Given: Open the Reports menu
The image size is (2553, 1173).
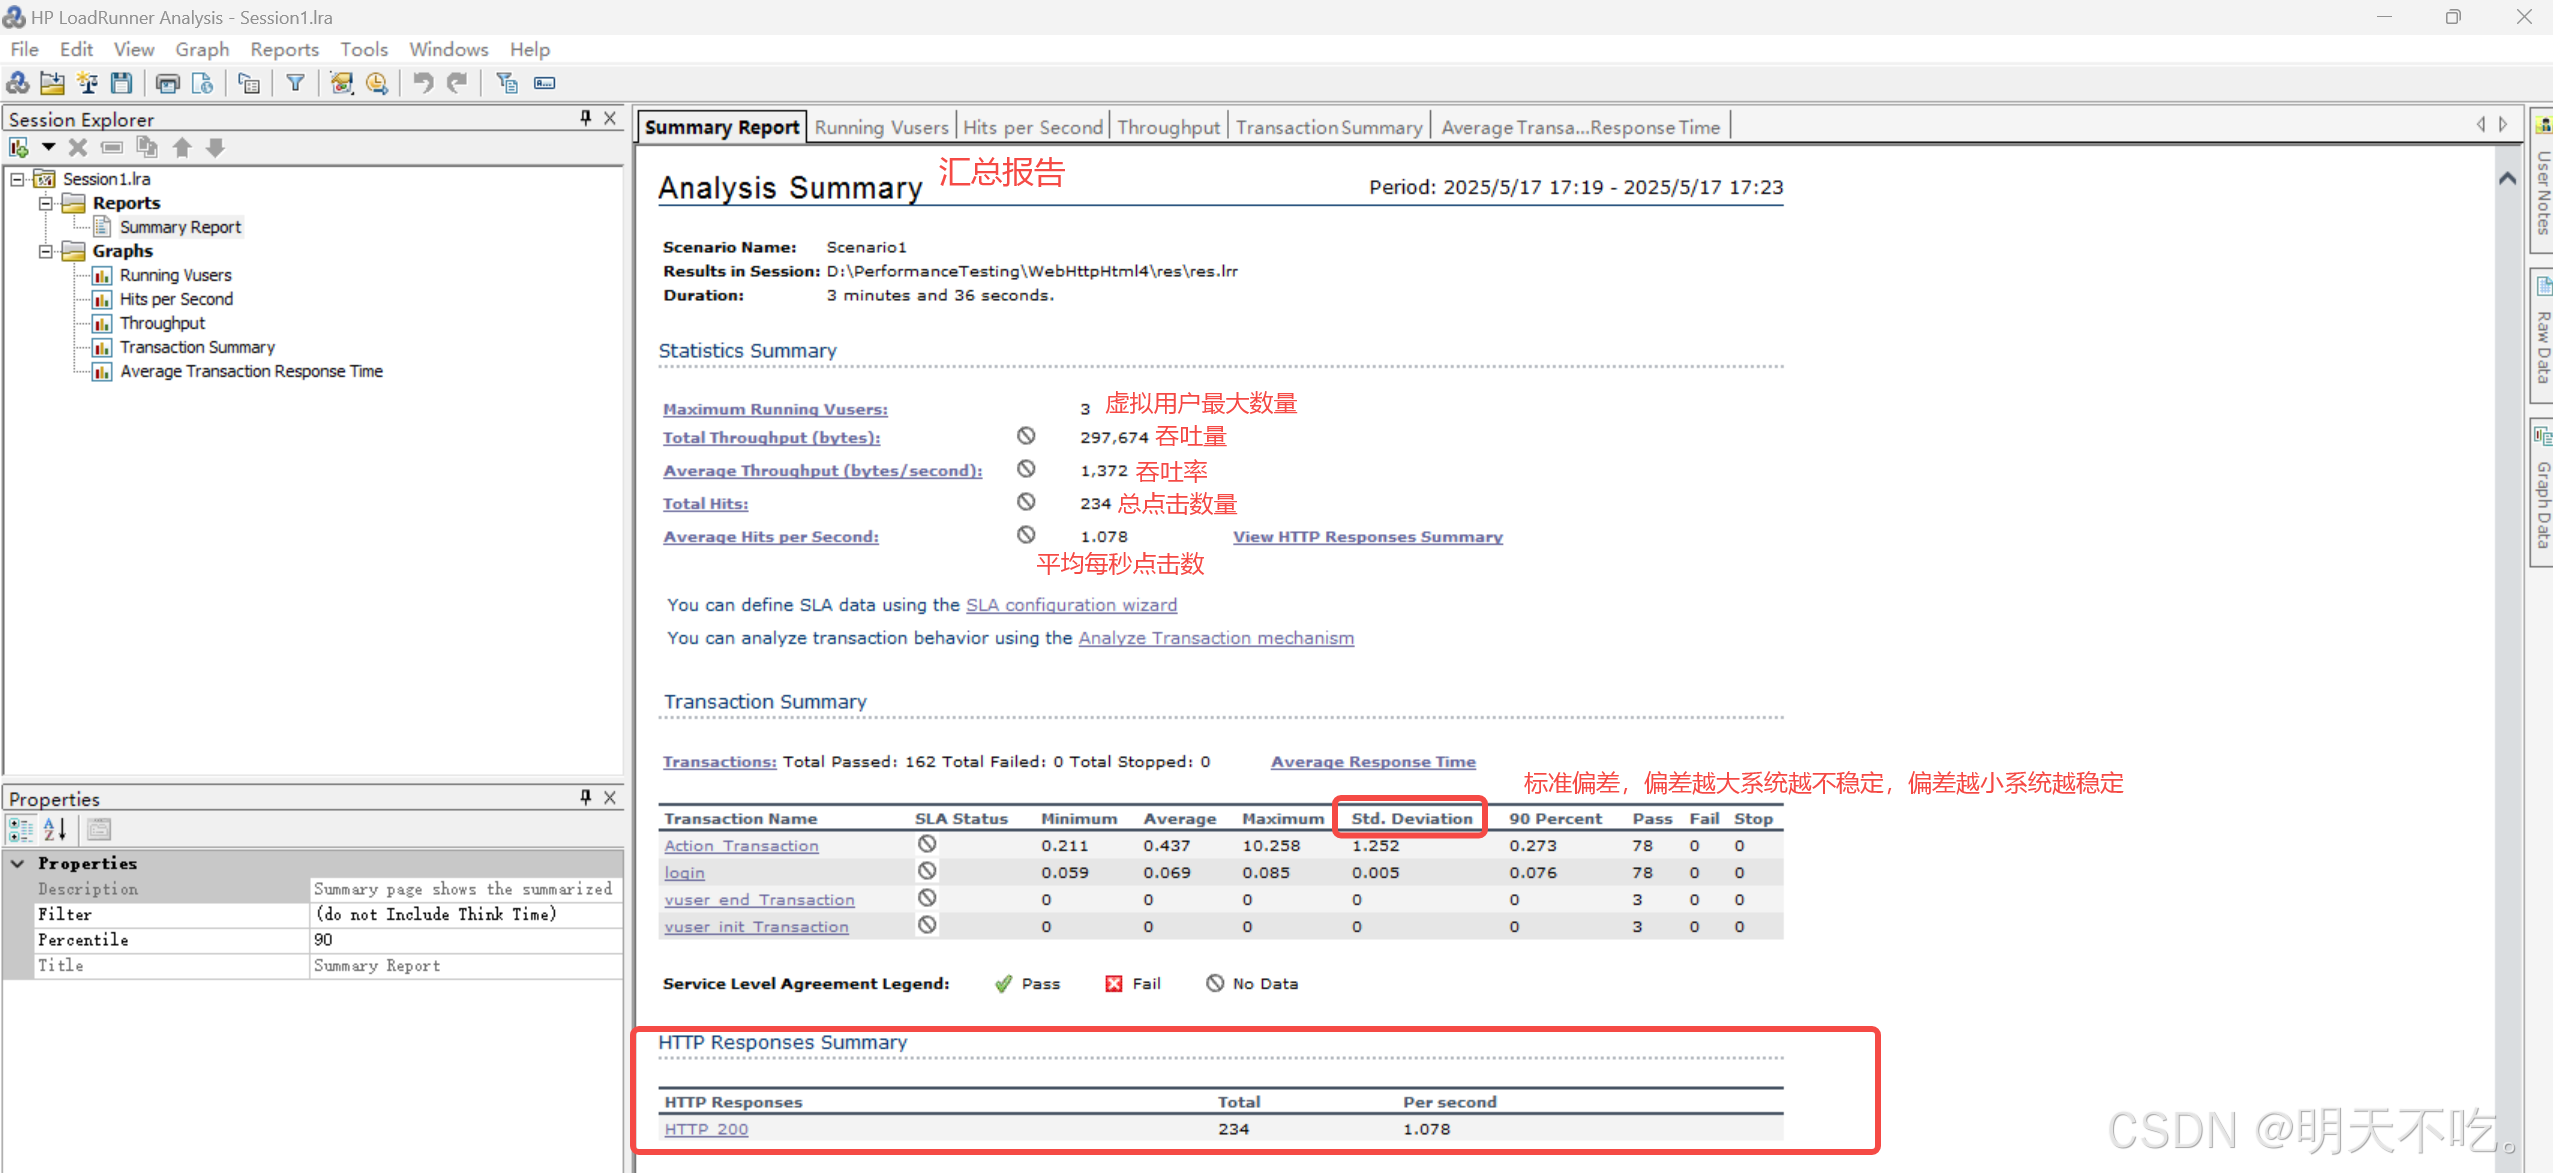Looking at the screenshot, I should [x=284, y=49].
